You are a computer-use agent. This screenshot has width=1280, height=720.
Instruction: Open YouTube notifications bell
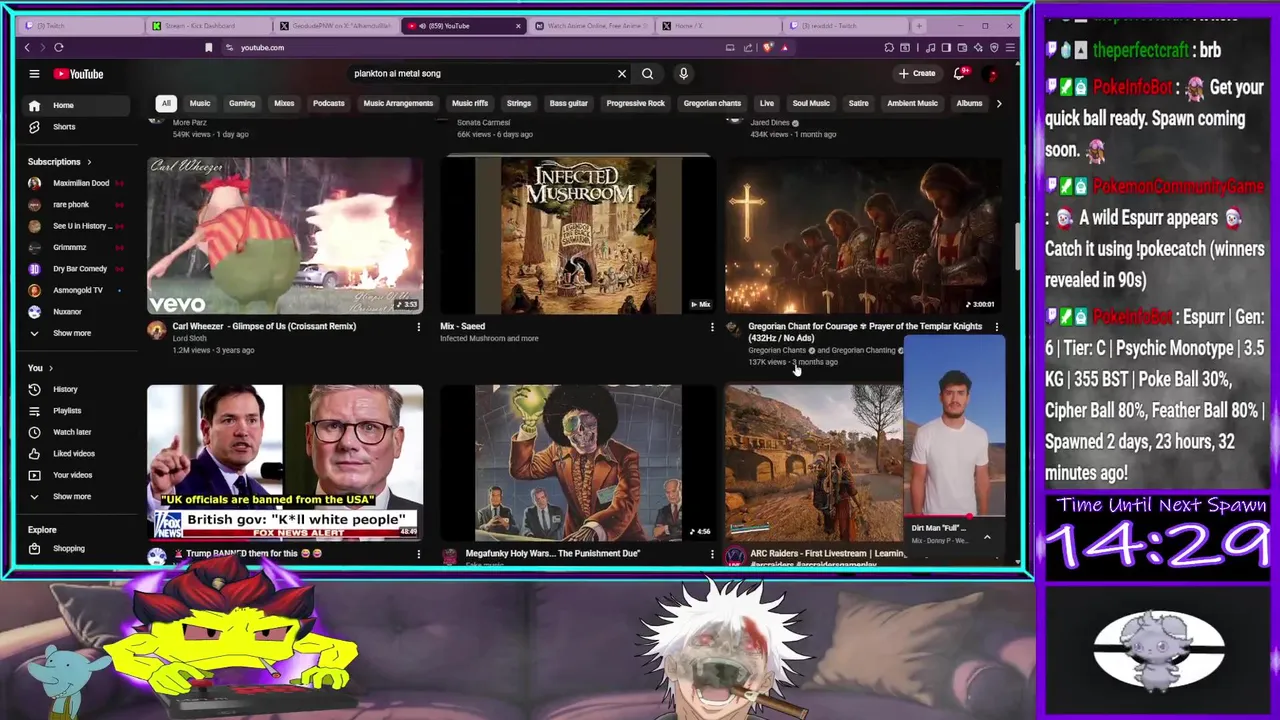(x=960, y=73)
